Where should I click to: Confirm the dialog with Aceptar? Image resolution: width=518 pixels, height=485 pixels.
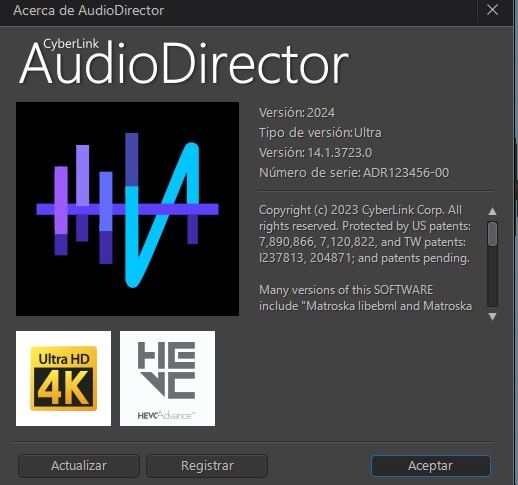(430, 465)
